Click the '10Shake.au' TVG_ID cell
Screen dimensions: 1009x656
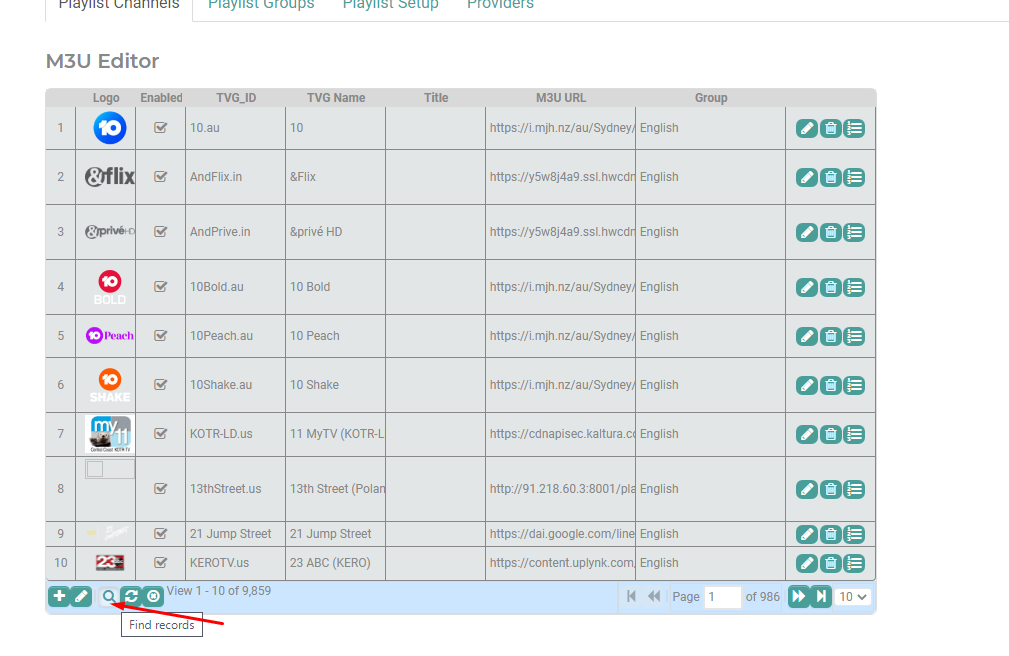[x=236, y=384]
